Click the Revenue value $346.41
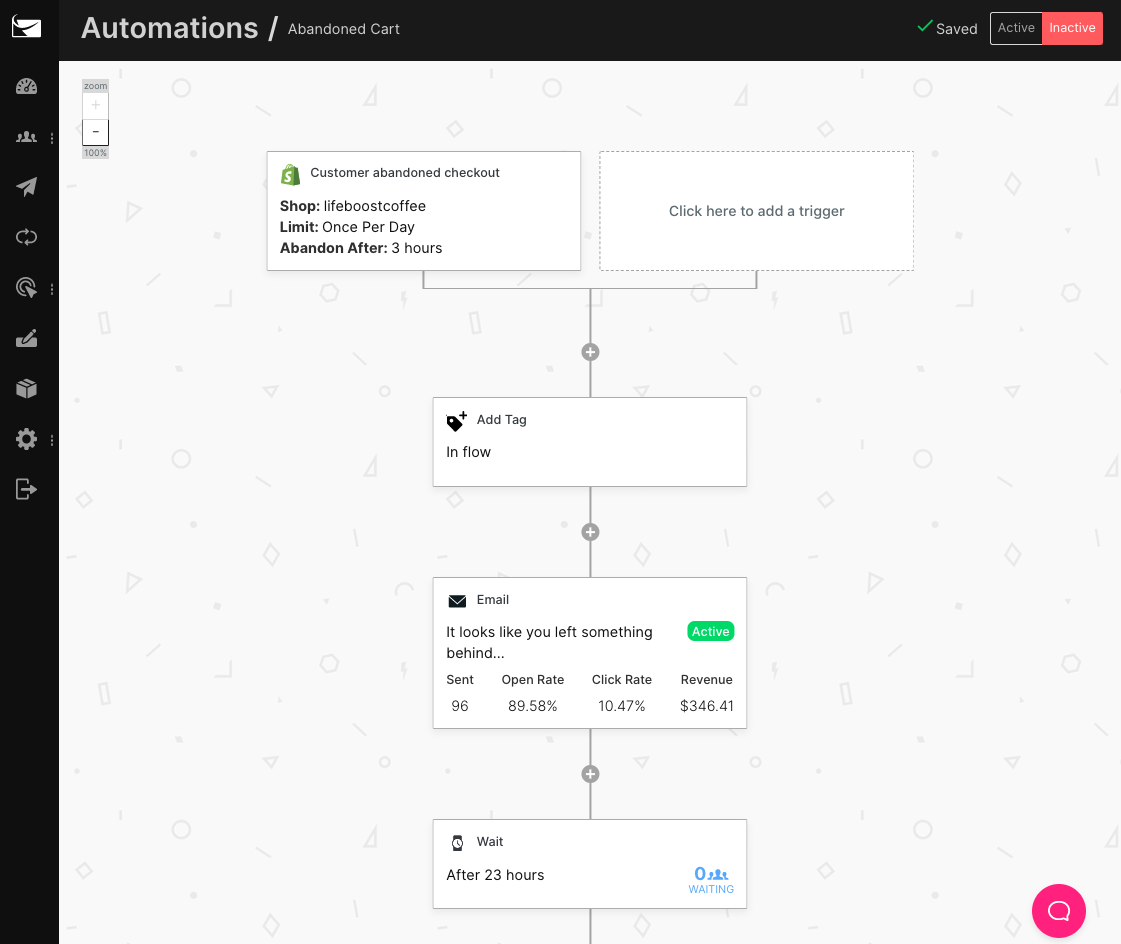Screen dimensions: 1121x944 706,706
